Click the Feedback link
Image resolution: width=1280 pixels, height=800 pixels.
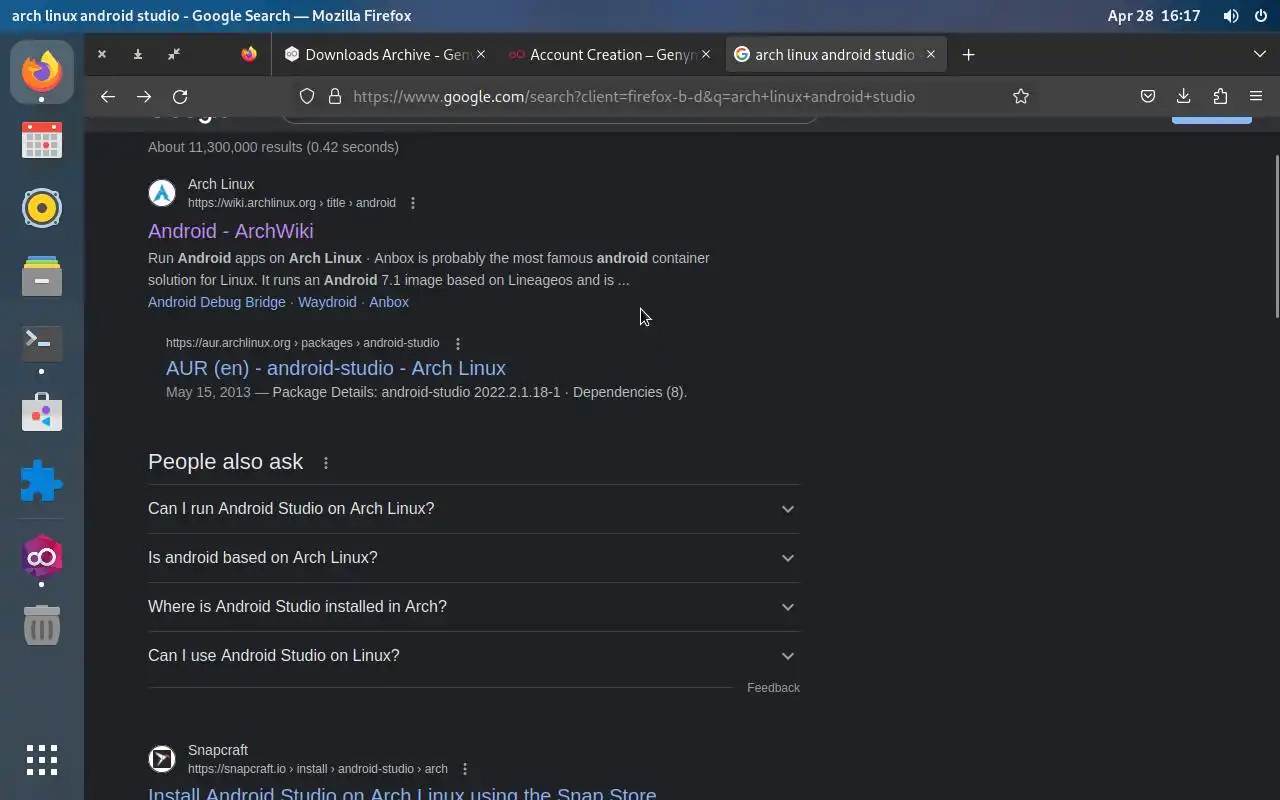773,688
